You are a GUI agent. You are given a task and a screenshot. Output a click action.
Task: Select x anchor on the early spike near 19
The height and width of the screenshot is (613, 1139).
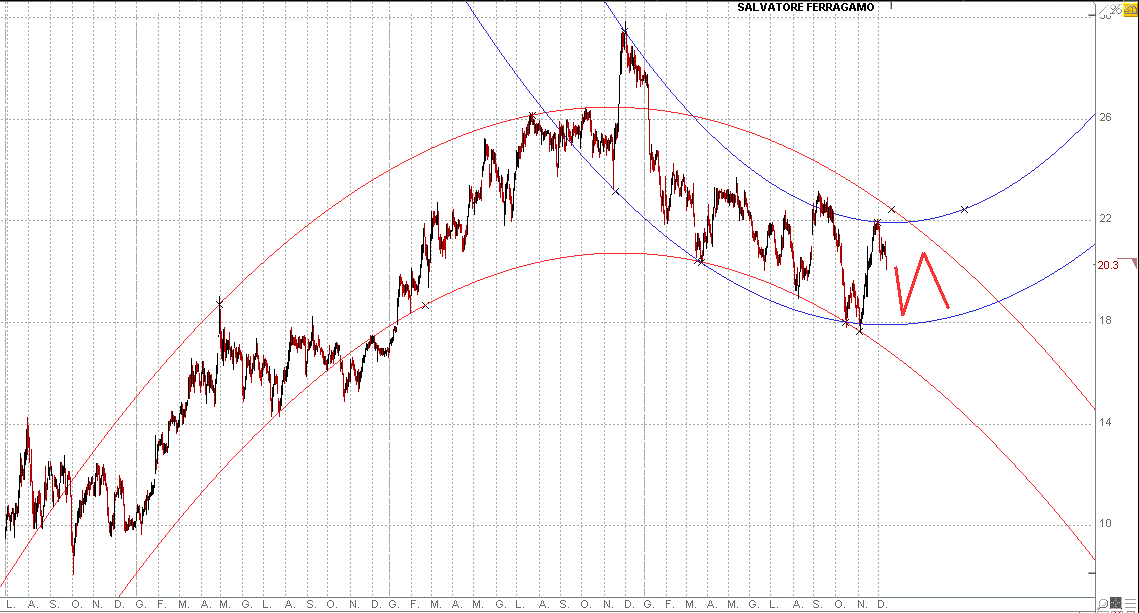(x=219, y=302)
